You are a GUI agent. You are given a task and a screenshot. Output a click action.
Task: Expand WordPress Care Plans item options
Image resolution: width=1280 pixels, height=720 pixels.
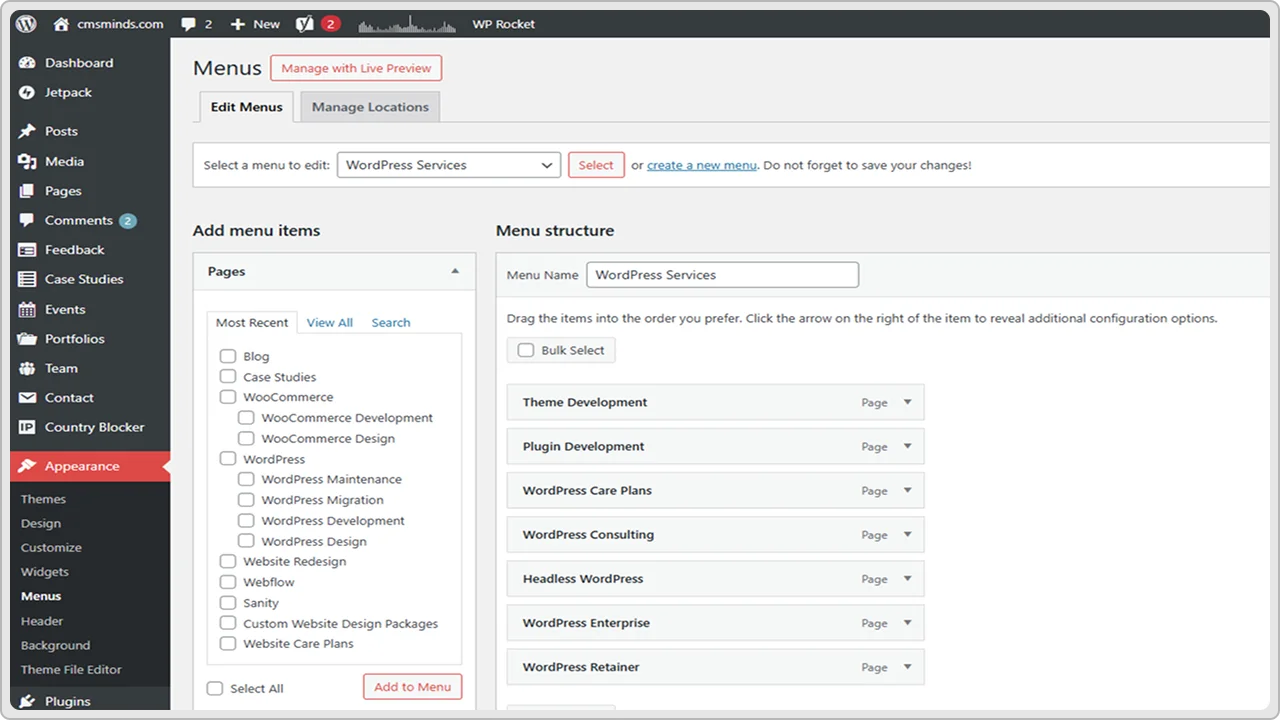[x=908, y=490]
